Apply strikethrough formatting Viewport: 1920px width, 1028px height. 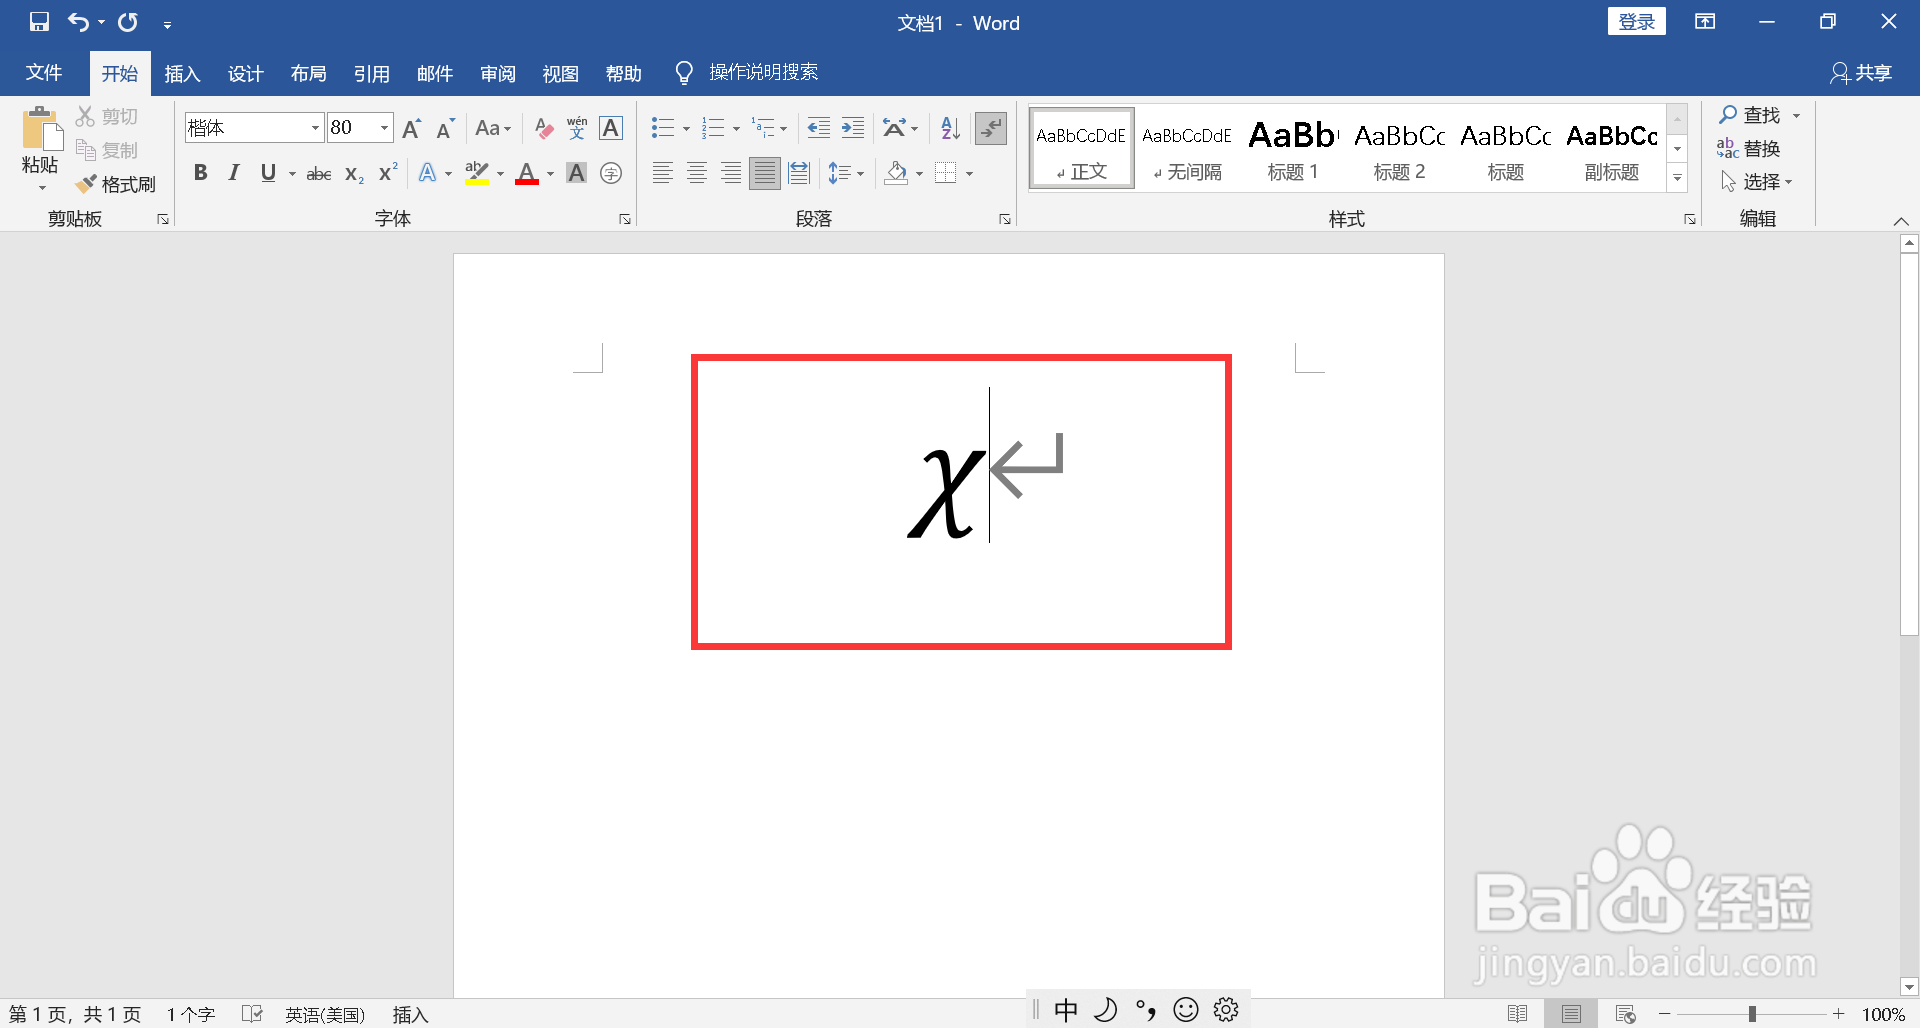[x=319, y=174]
